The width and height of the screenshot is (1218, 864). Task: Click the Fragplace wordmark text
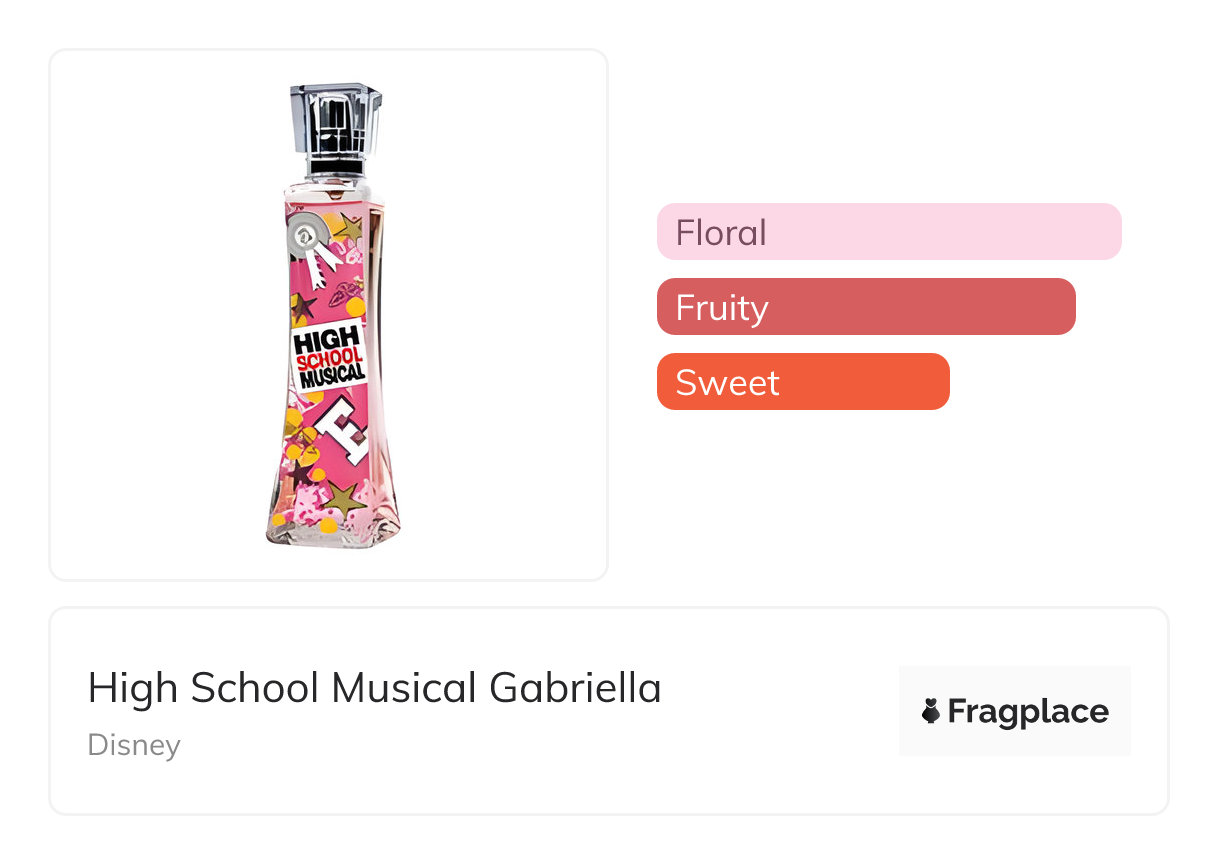tap(1027, 712)
